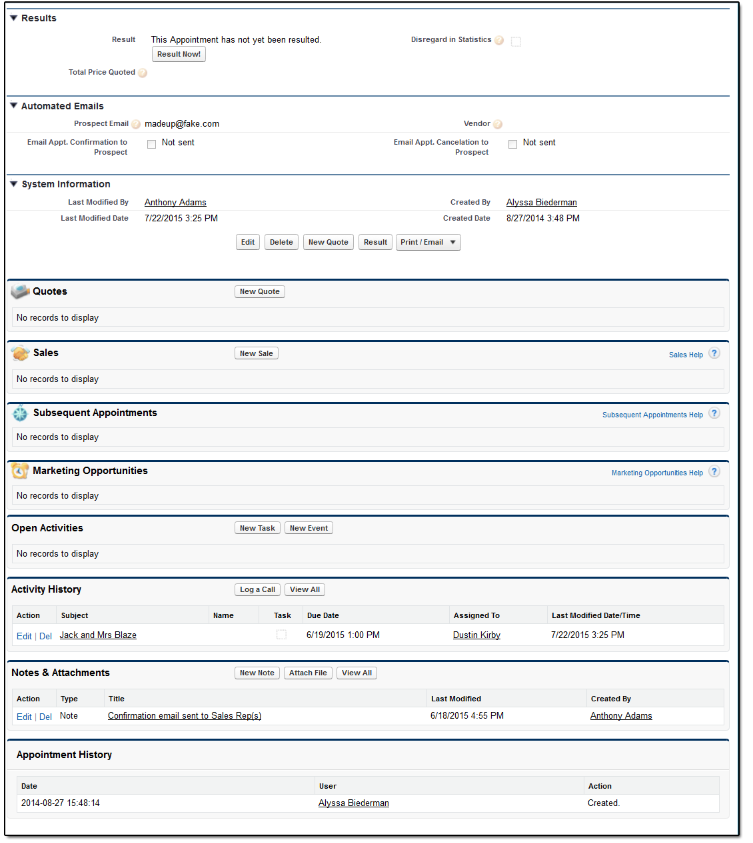Screen dimensions: 753x843
Task: Open the Print / Email dropdown
Action: coord(428,242)
